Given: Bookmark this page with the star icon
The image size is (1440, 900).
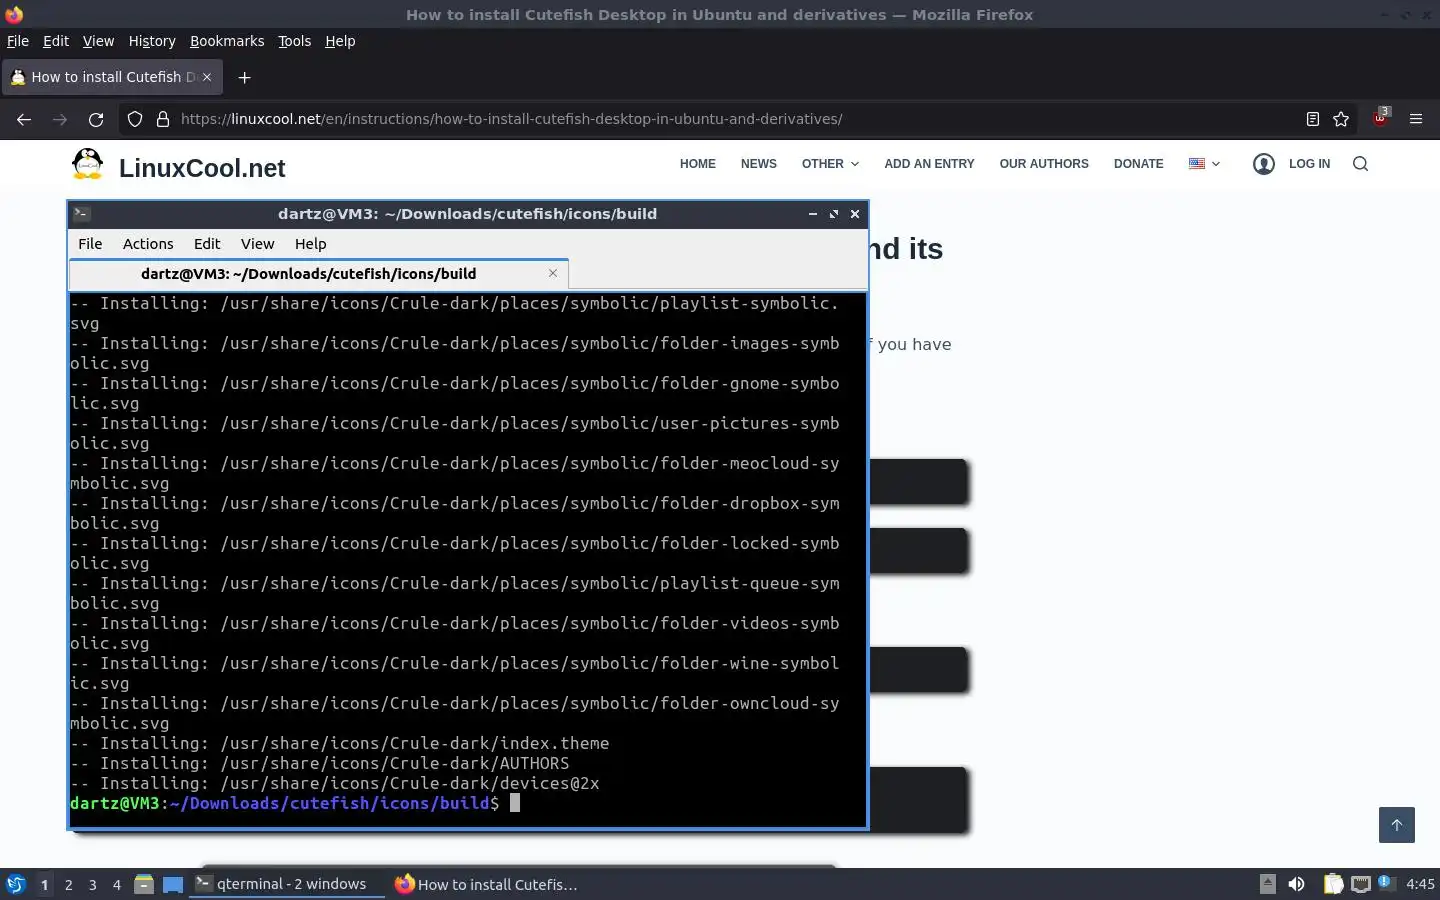Looking at the screenshot, I should (x=1341, y=119).
